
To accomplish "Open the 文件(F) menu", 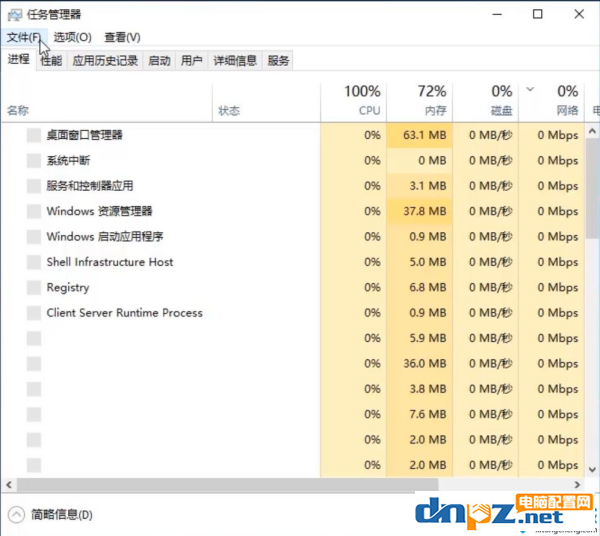I will [24, 37].
